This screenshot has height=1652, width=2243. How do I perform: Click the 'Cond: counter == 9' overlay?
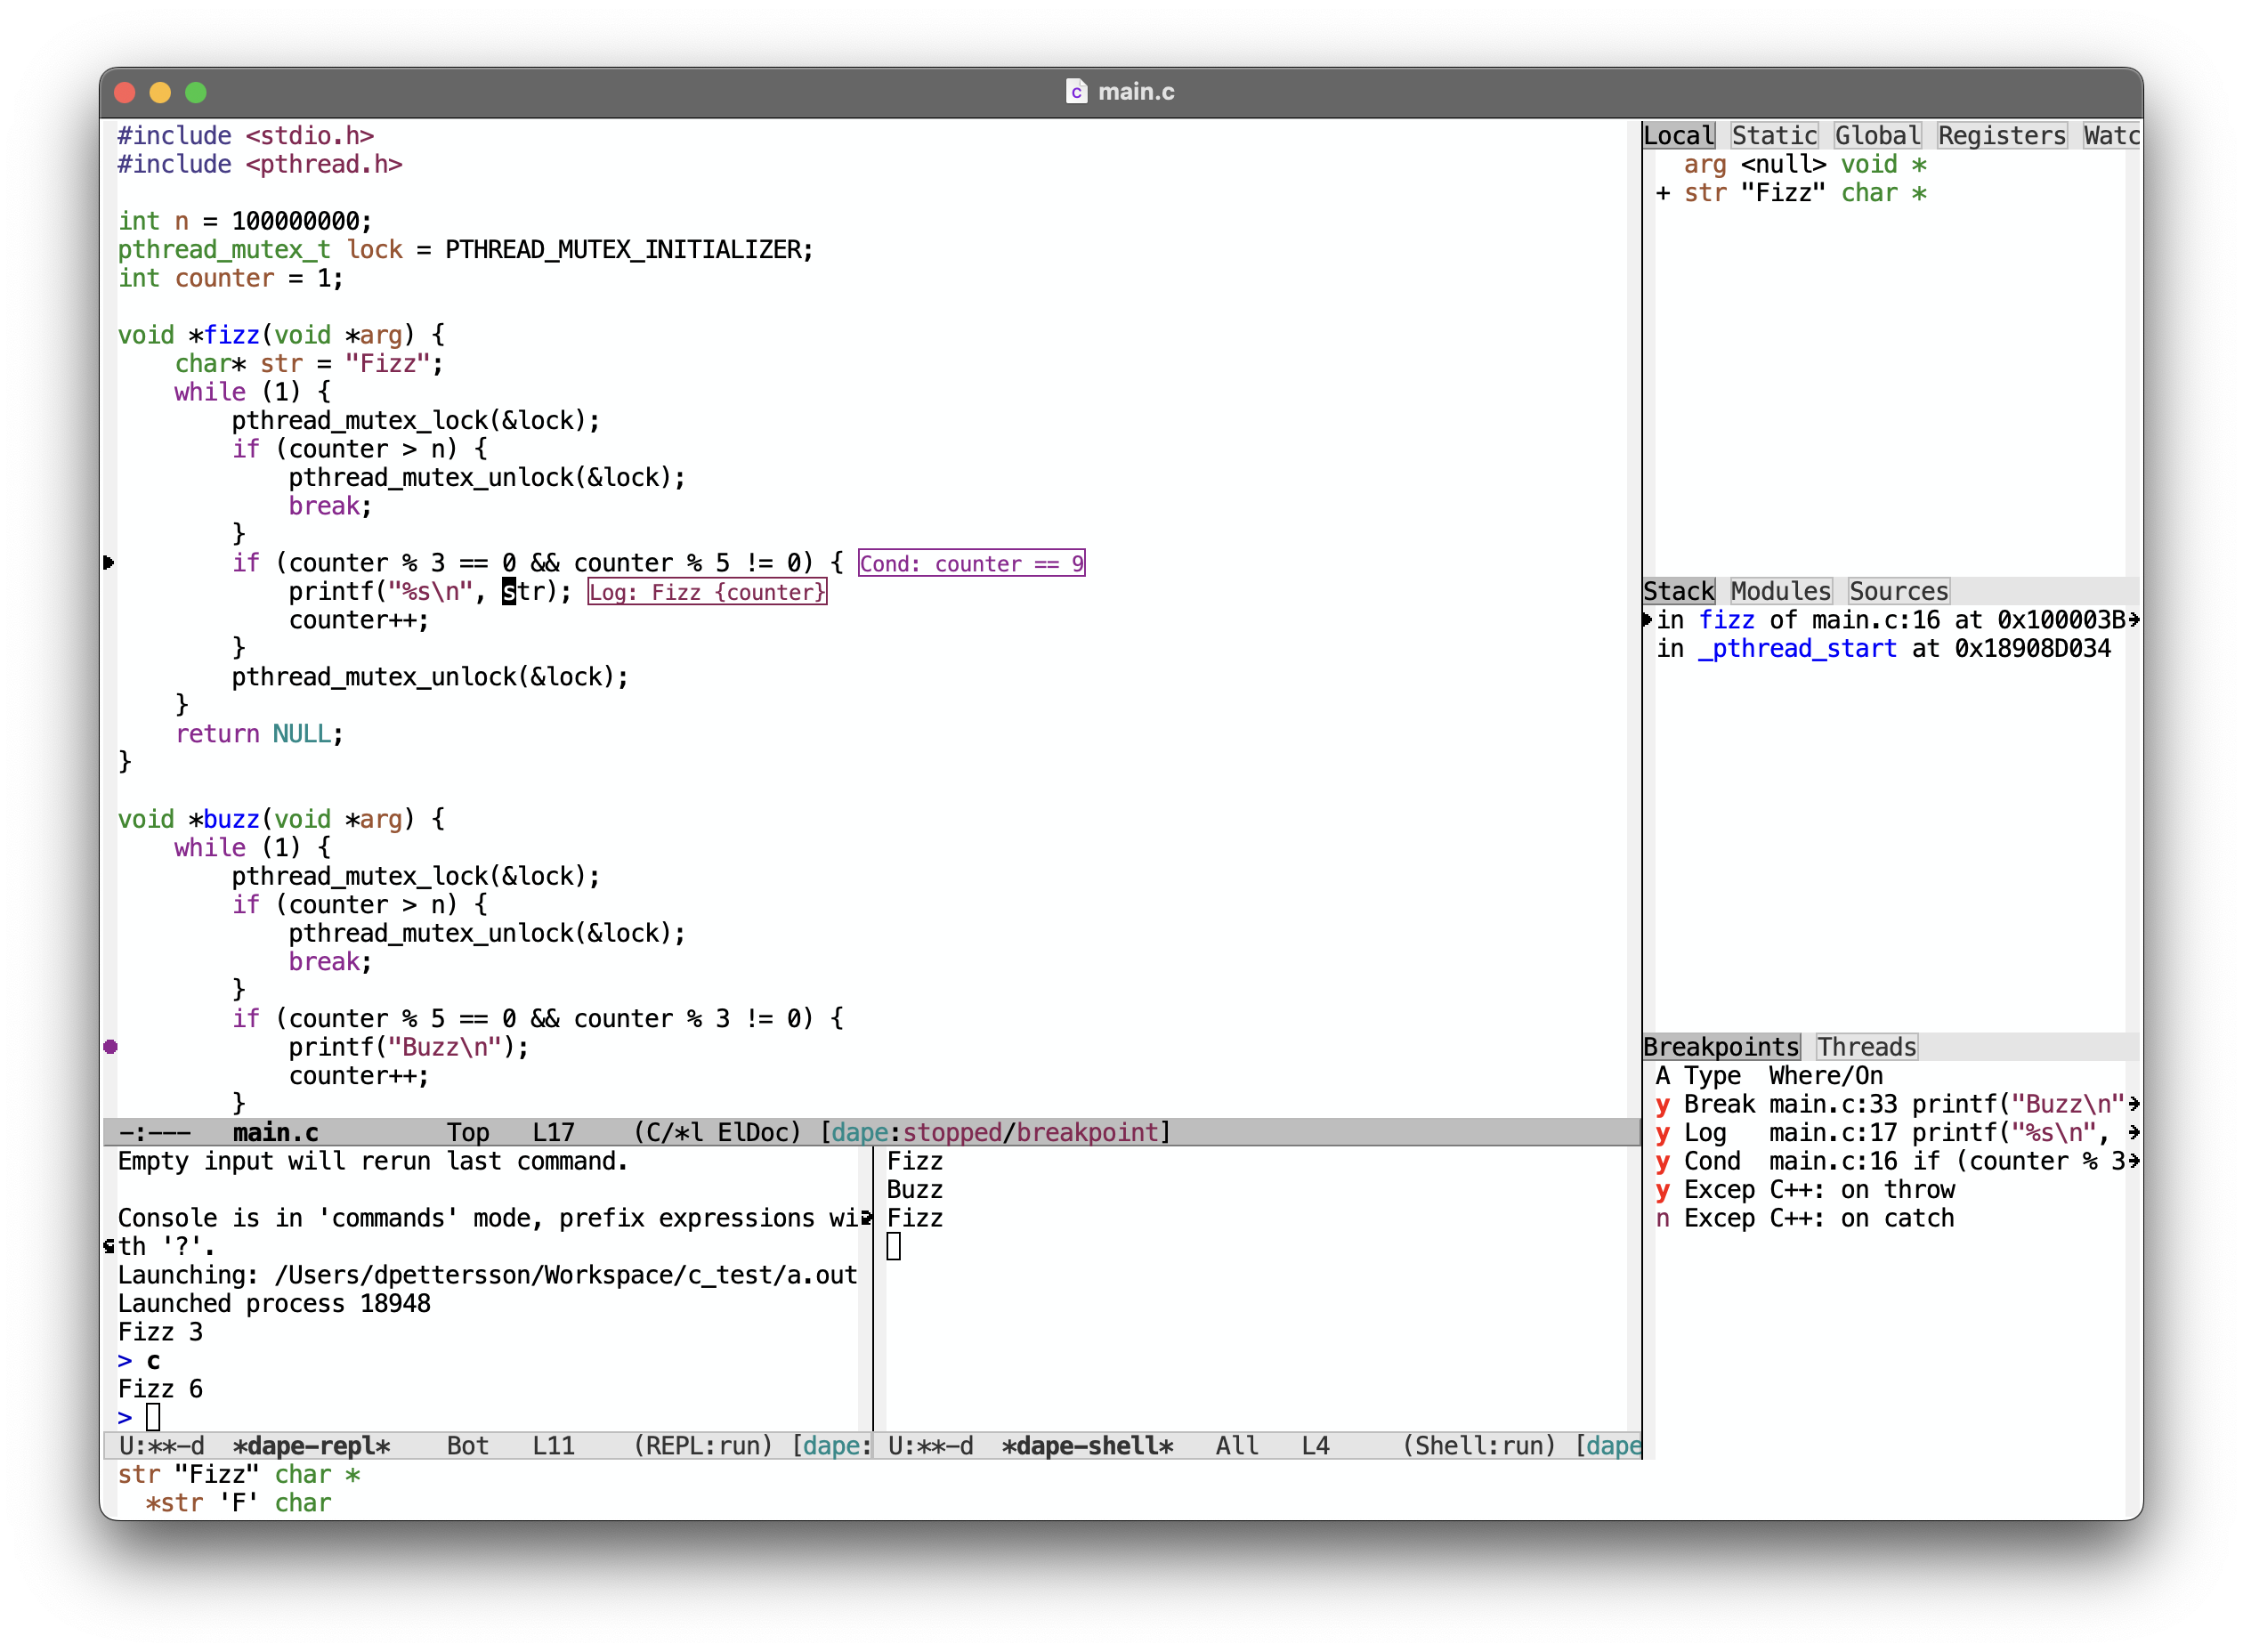[x=970, y=563]
